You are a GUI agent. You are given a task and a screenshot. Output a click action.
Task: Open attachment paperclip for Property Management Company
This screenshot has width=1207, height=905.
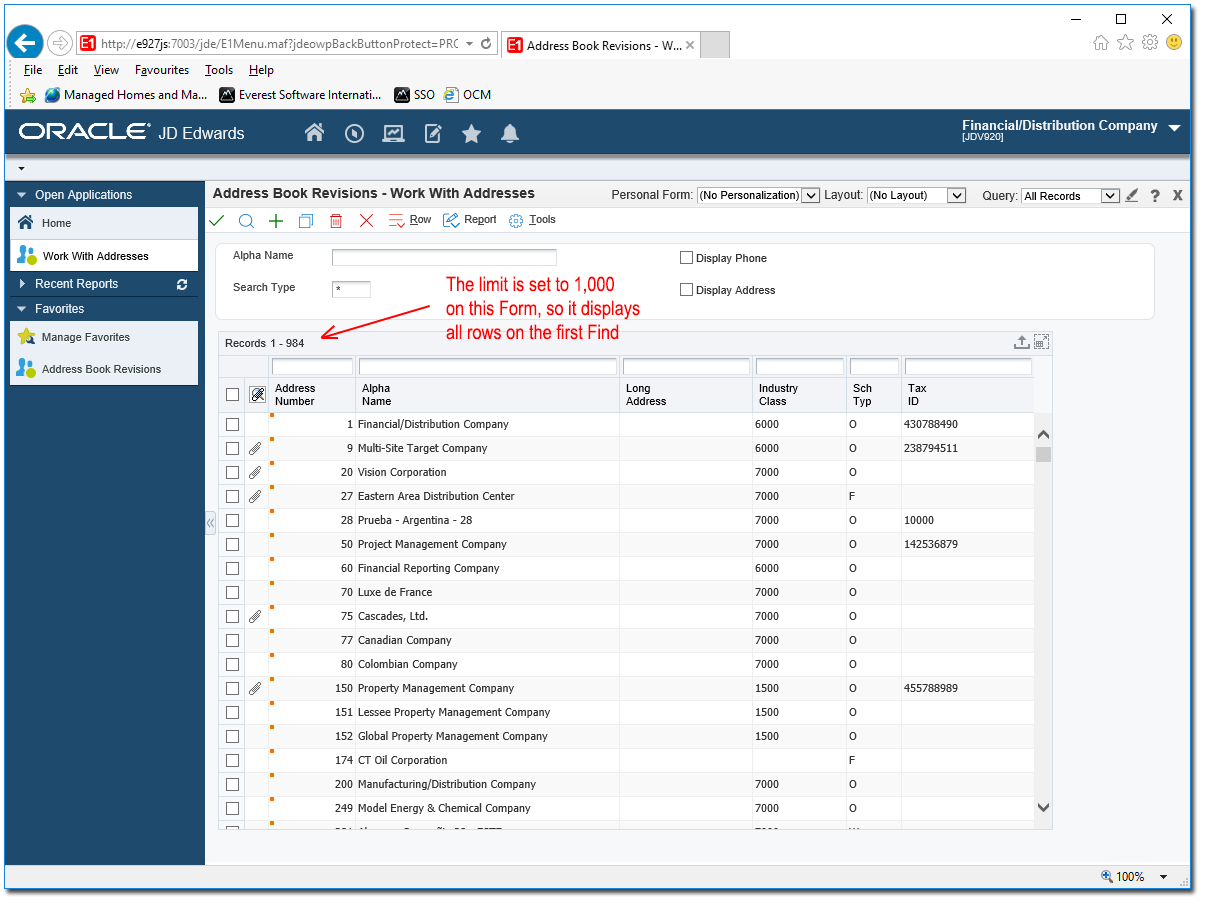(255, 689)
